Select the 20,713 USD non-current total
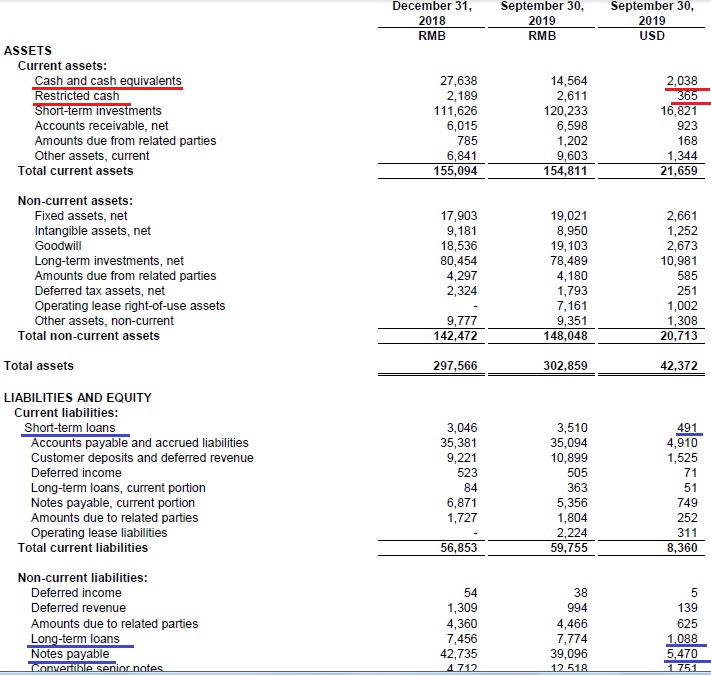This screenshot has height=675, width=711. point(679,336)
